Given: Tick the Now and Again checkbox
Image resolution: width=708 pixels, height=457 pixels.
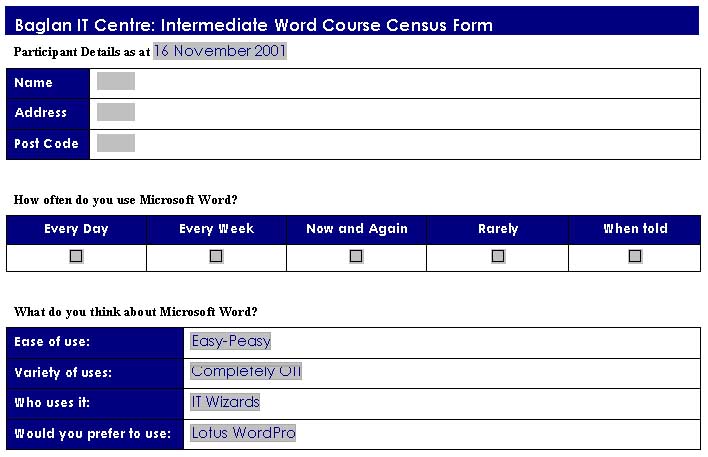Looking at the screenshot, I should 356,256.
